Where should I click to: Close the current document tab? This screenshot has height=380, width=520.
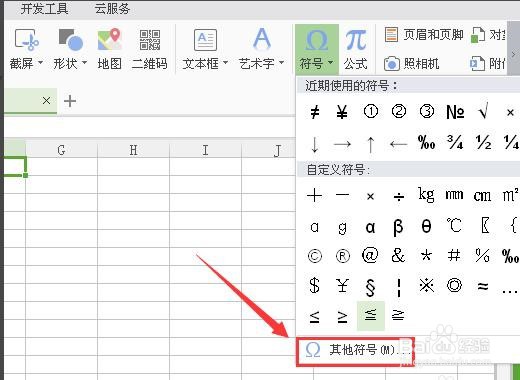47,100
